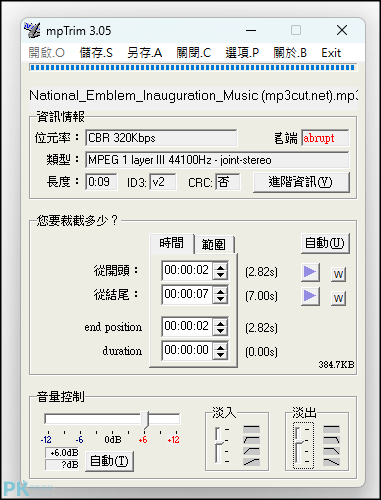Click the red abrupt ending field
The height and width of the screenshot is (500, 381).
click(325, 138)
